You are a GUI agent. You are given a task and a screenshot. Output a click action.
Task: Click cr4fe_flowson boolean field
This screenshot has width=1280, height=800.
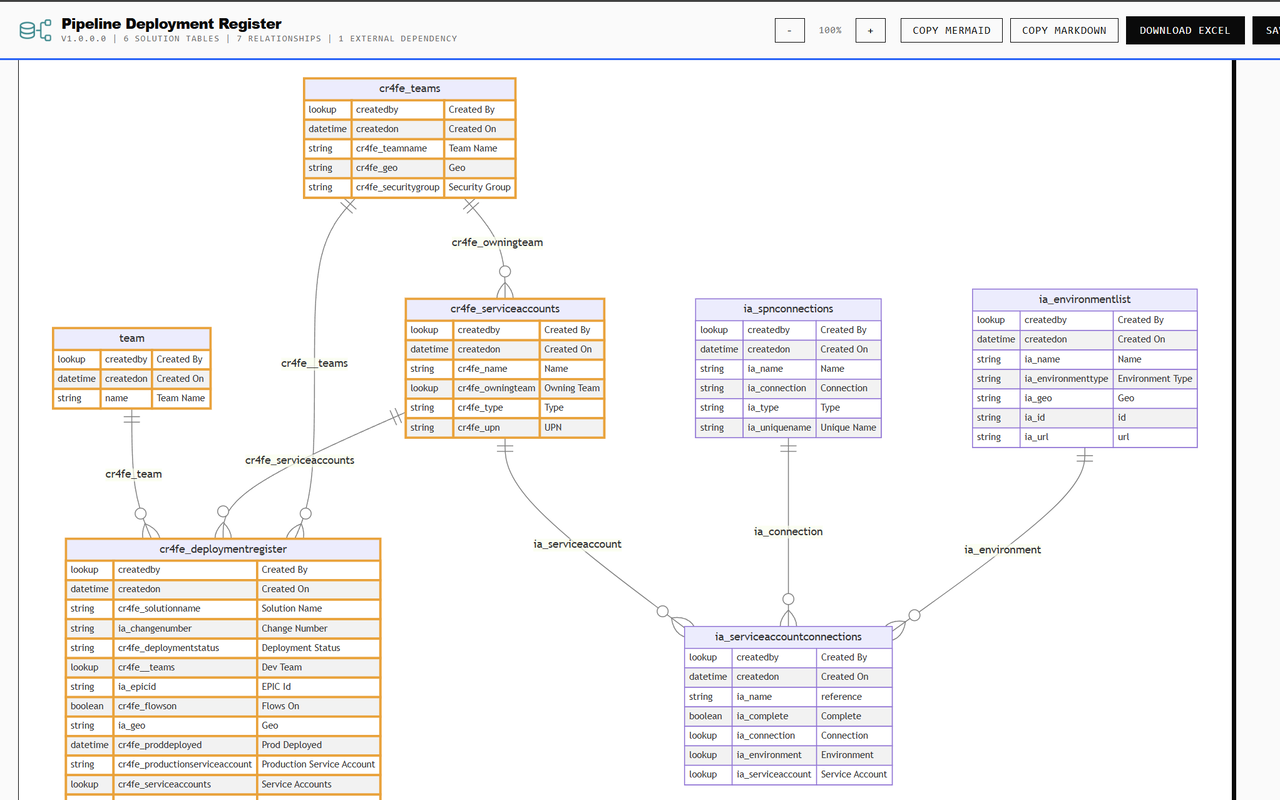185,706
